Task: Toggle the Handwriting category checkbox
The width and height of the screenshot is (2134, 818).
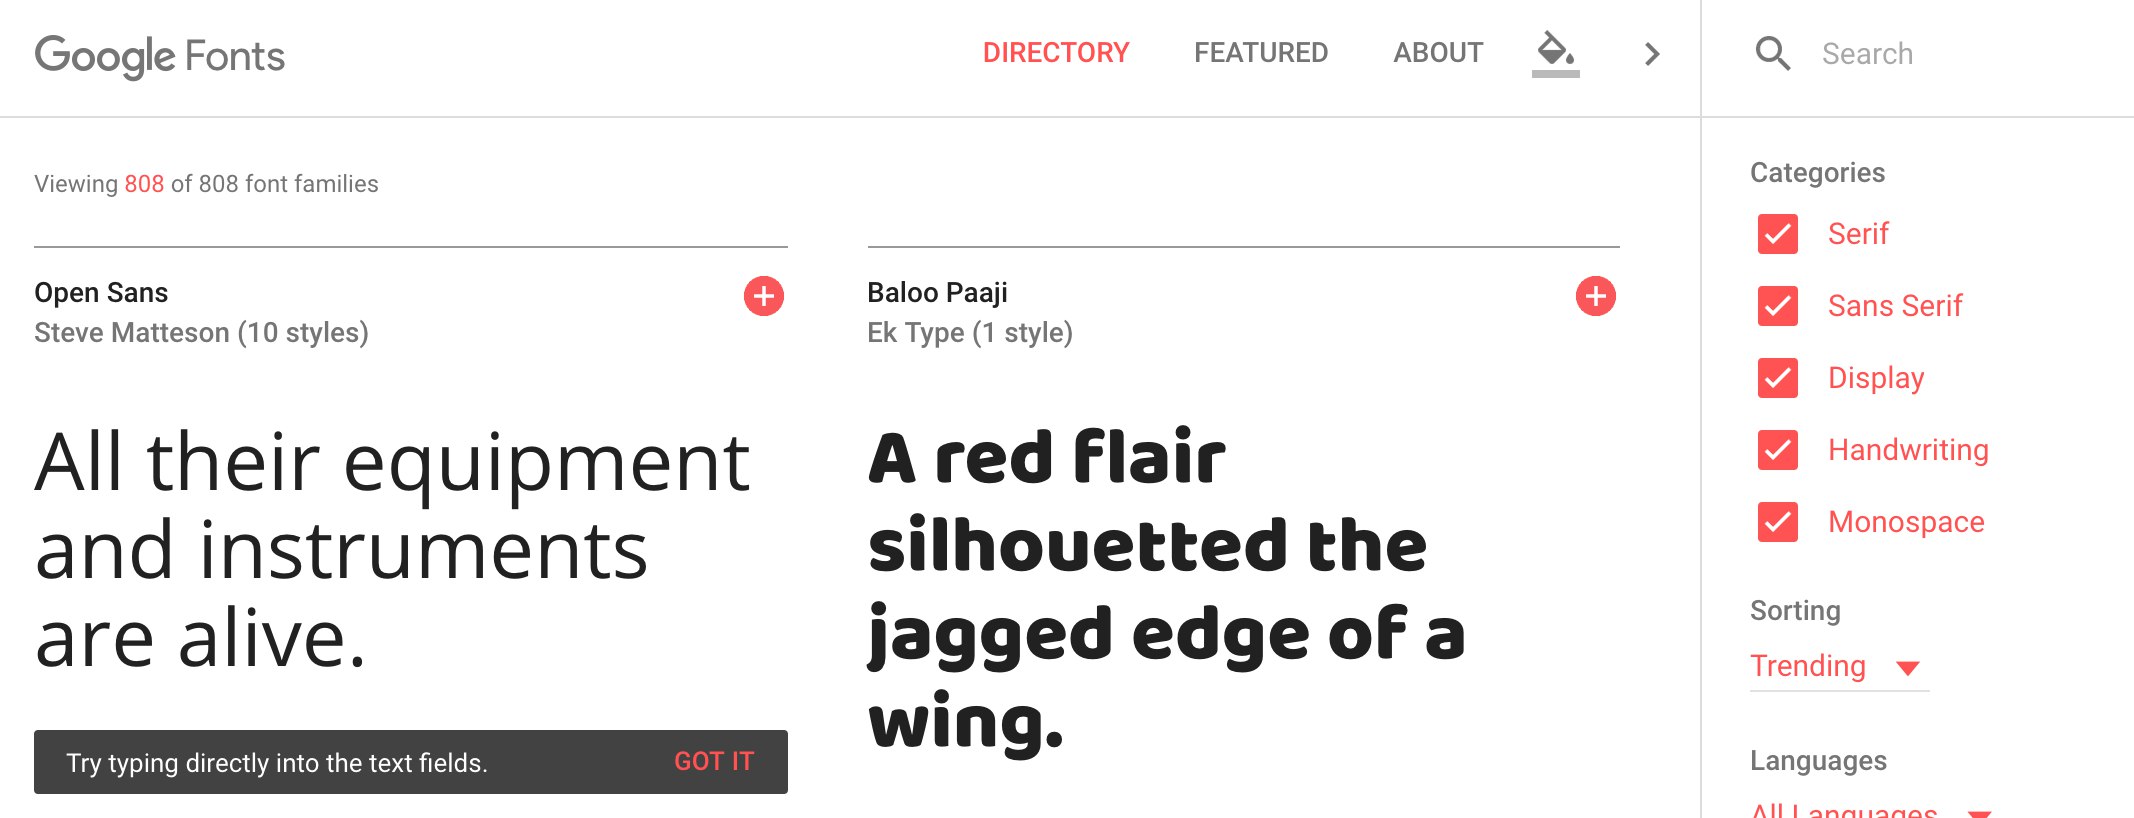Action: click(1778, 450)
